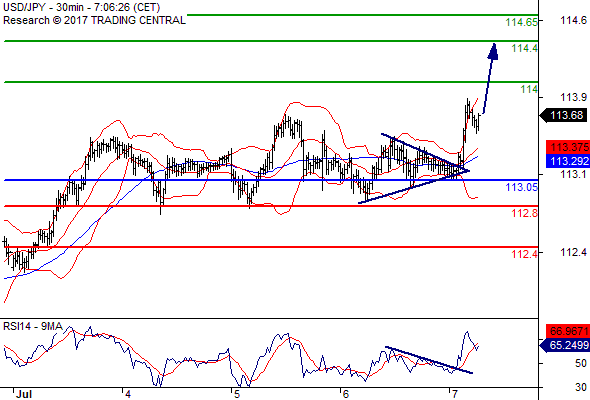The width and height of the screenshot is (590, 400).
Task: Click the 112.4 red support label
Action: point(525,254)
